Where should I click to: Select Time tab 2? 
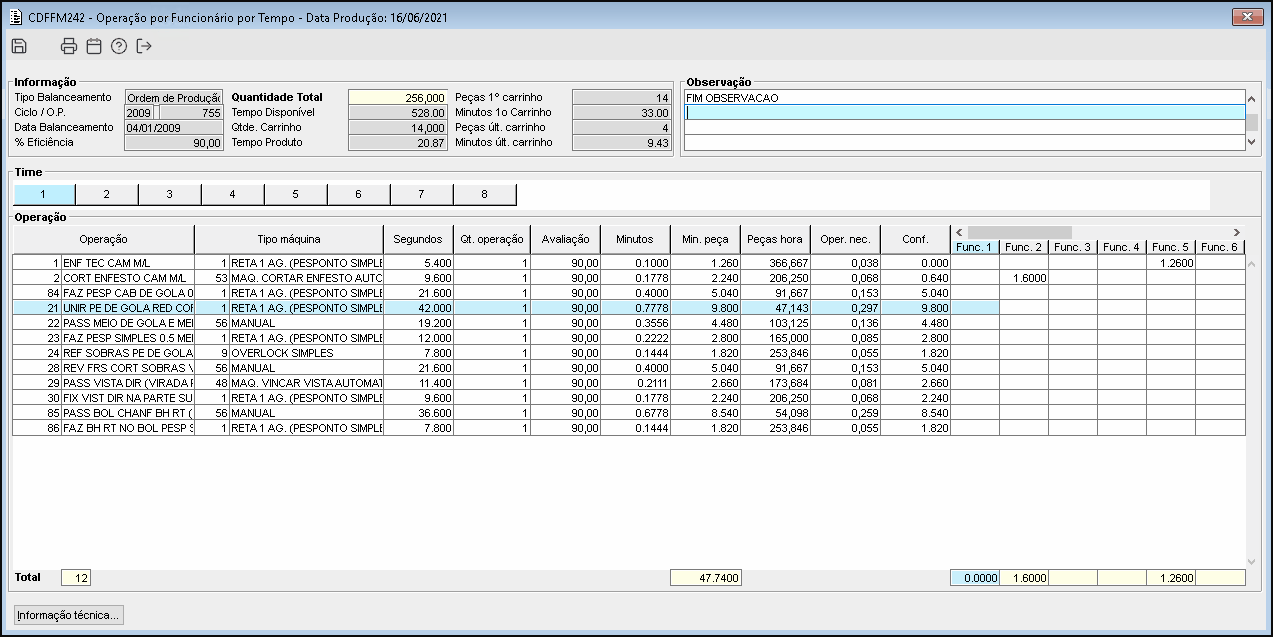[x=106, y=195]
